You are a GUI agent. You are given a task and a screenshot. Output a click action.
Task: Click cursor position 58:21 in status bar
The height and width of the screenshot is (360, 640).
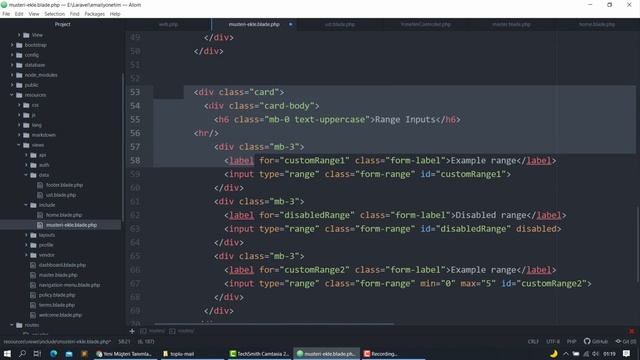tap(124, 342)
